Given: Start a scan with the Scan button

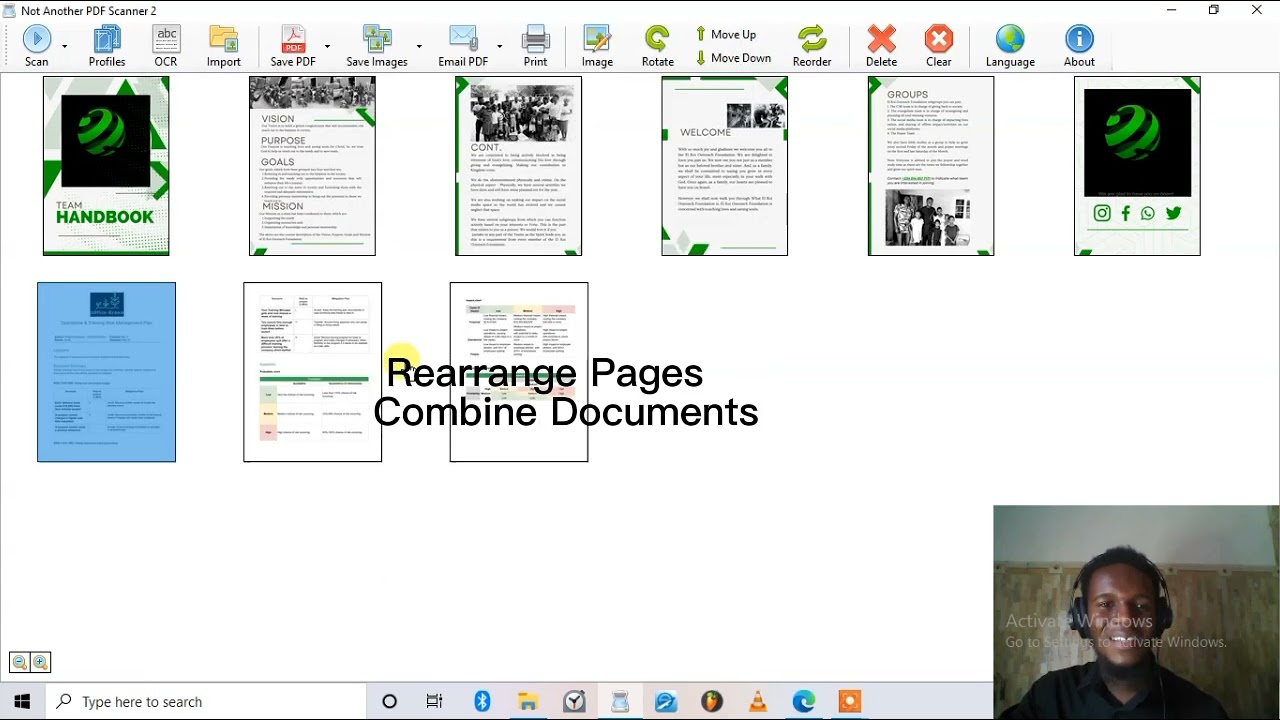Looking at the screenshot, I should (x=37, y=46).
